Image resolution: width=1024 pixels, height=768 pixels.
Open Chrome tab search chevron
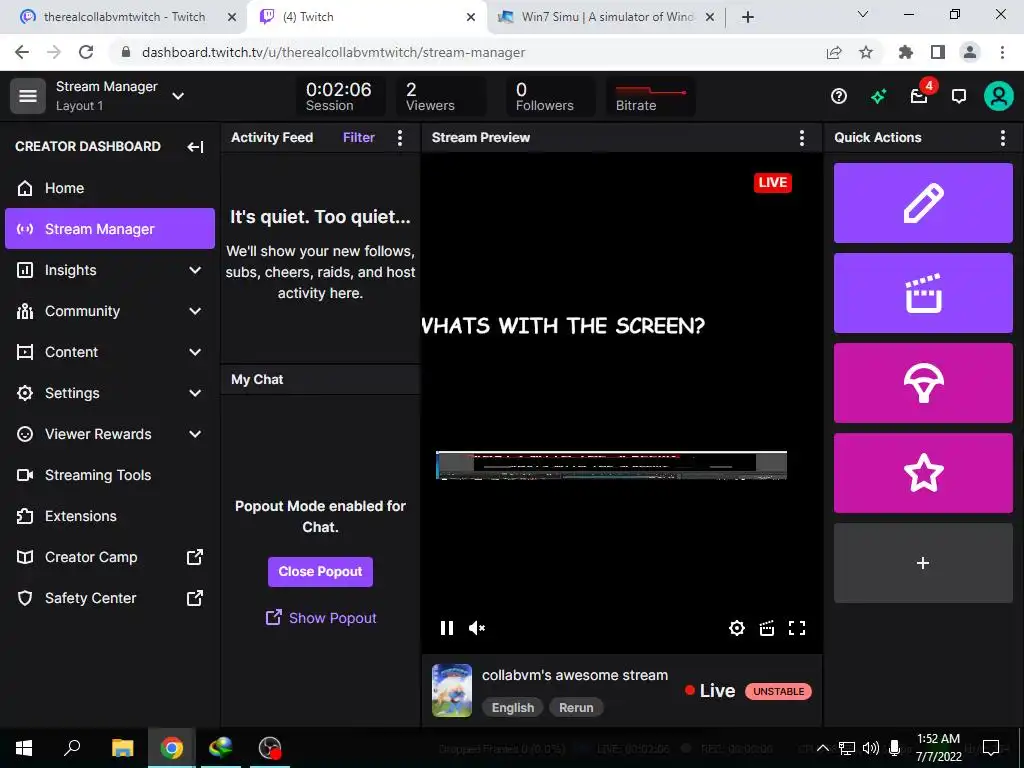[863, 14]
